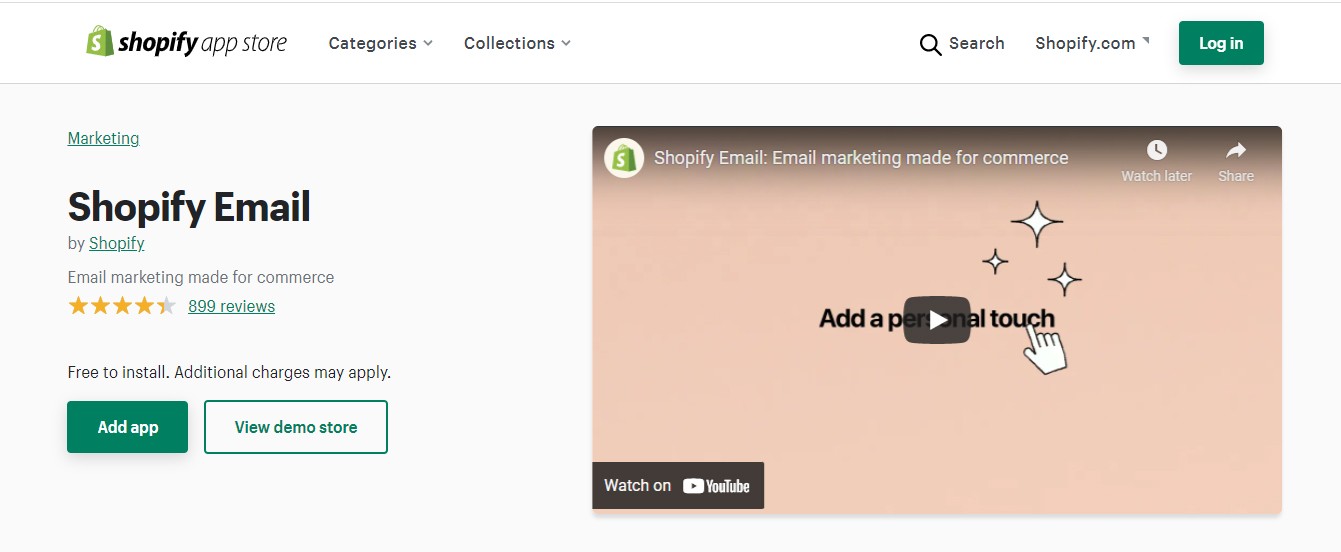Click Watch on YouTube
1341x552 pixels.
(678, 485)
